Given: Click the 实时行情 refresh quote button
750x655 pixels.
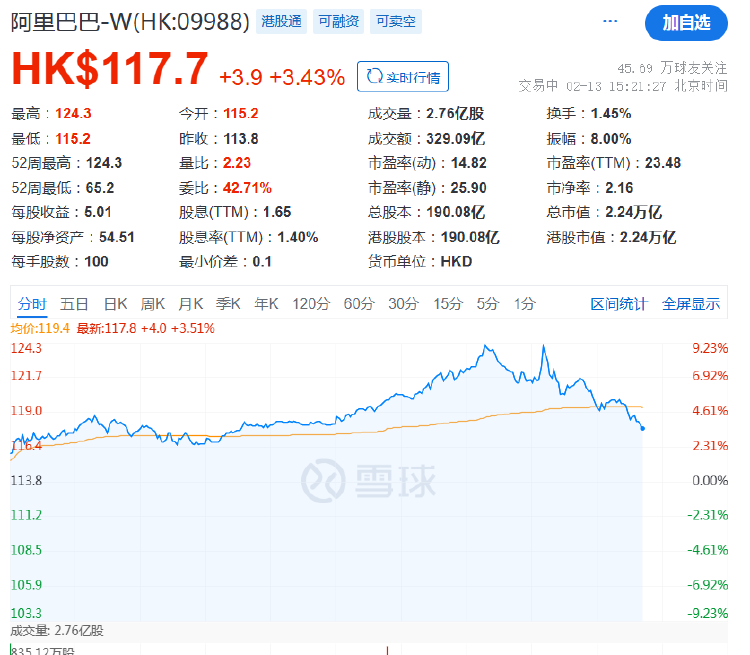Looking at the screenshot, I should coord(403,77).
